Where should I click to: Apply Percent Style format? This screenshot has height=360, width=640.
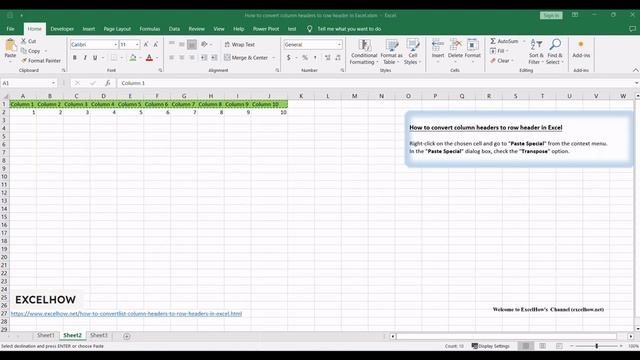tap(305, 58)
